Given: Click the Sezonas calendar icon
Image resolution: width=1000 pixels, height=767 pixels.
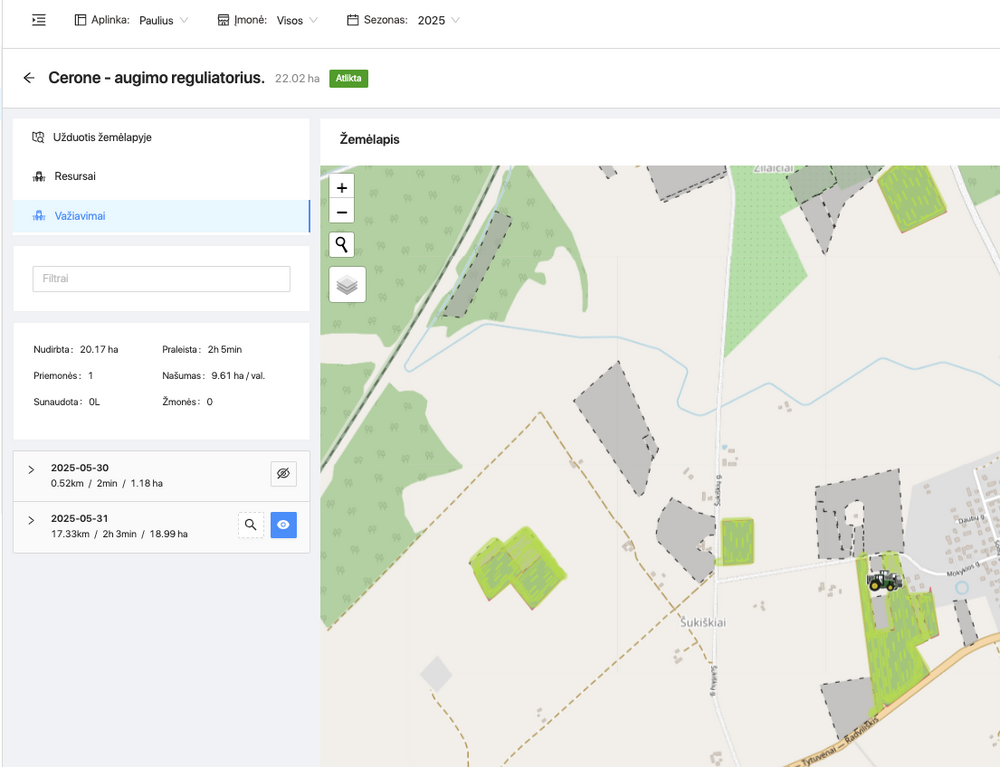Looking at the screenshot, I should click(353, 20).
